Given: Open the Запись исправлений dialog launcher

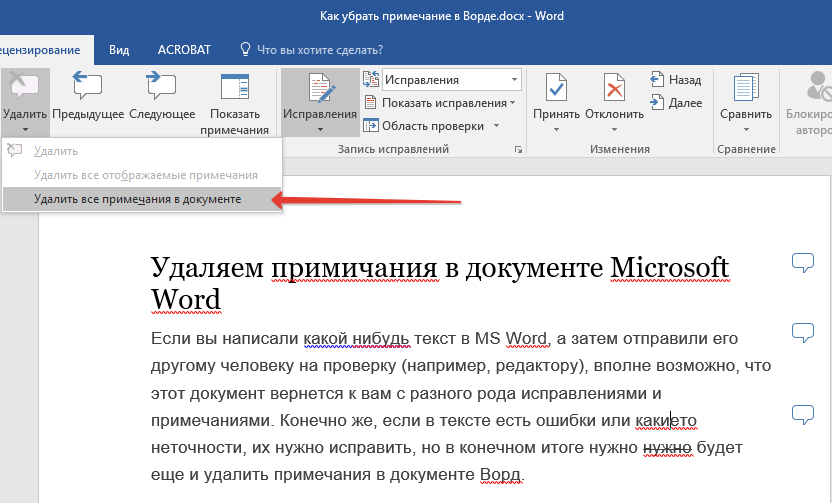Looking at the screenshot, I should (518, 149).
